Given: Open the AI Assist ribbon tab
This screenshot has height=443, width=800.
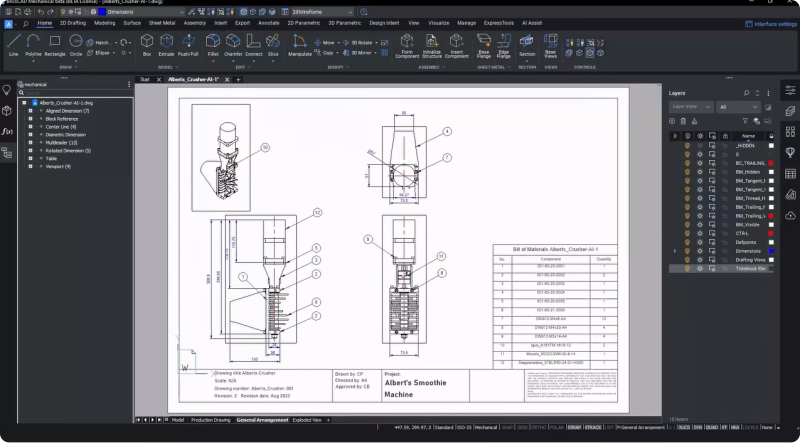Looking at the screenshot, I should pos(532,23).
